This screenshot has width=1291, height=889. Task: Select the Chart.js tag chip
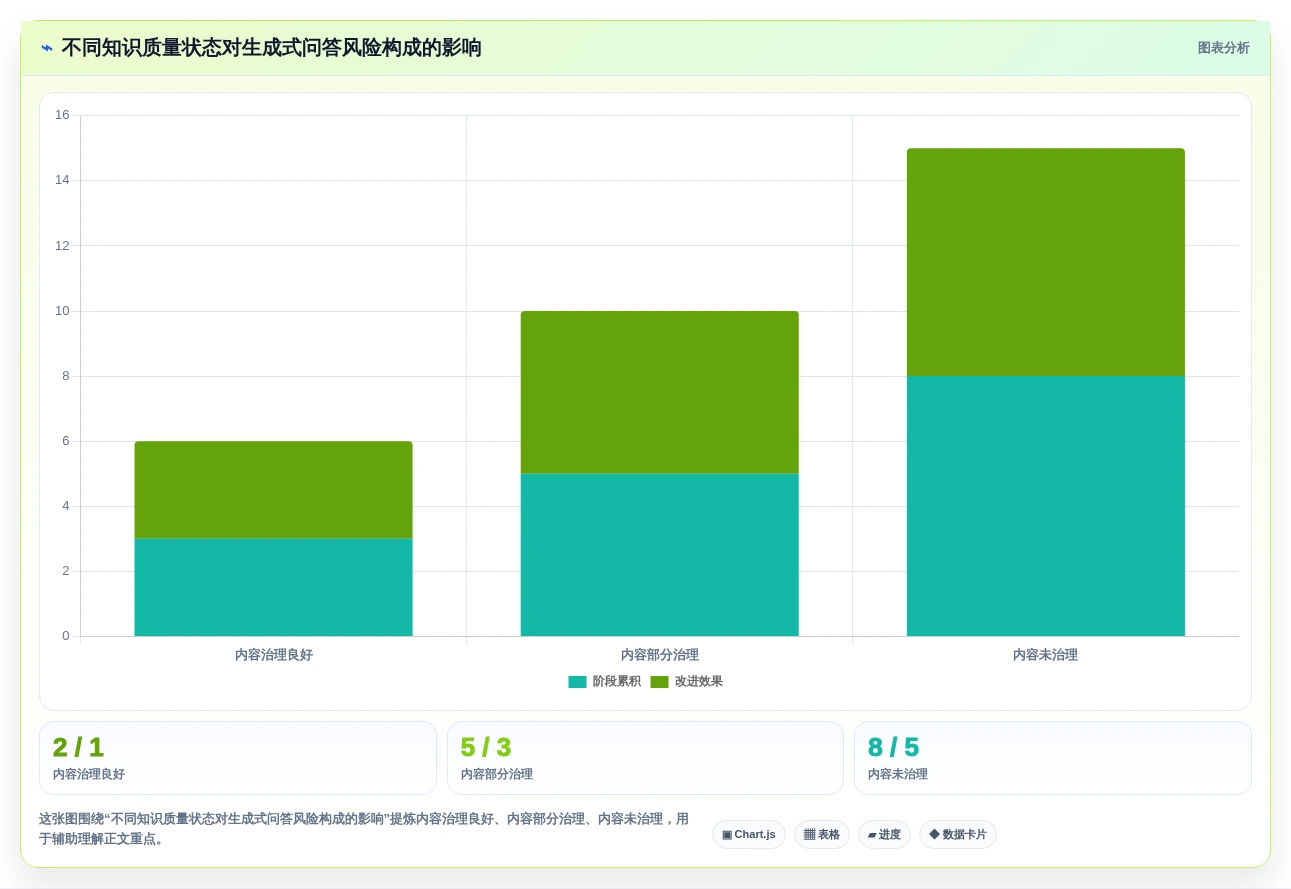point(749,834)
